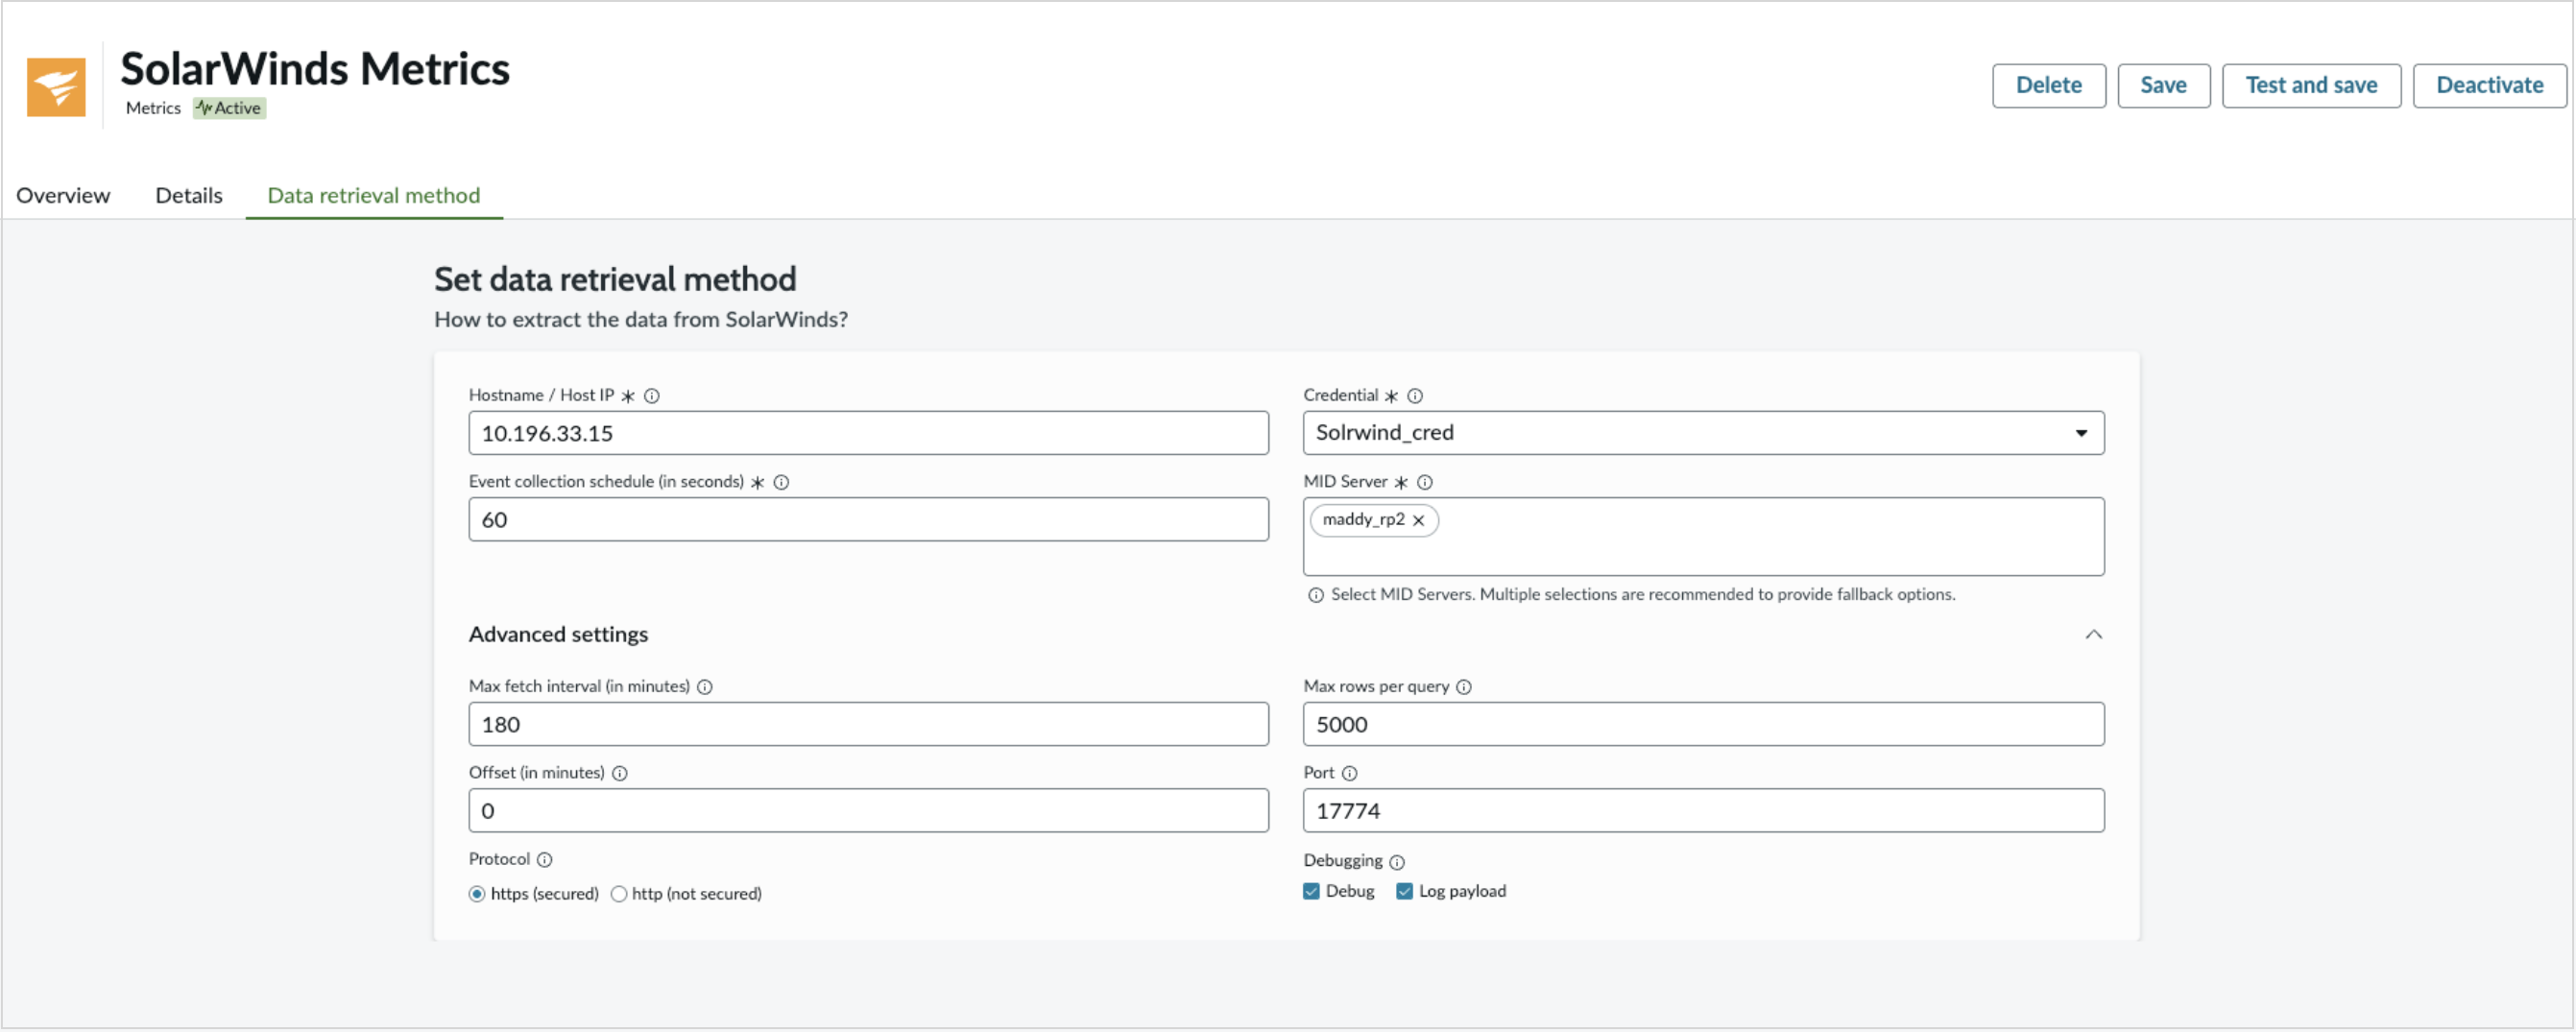Click the Port field showing 17774

[1703, 811]
